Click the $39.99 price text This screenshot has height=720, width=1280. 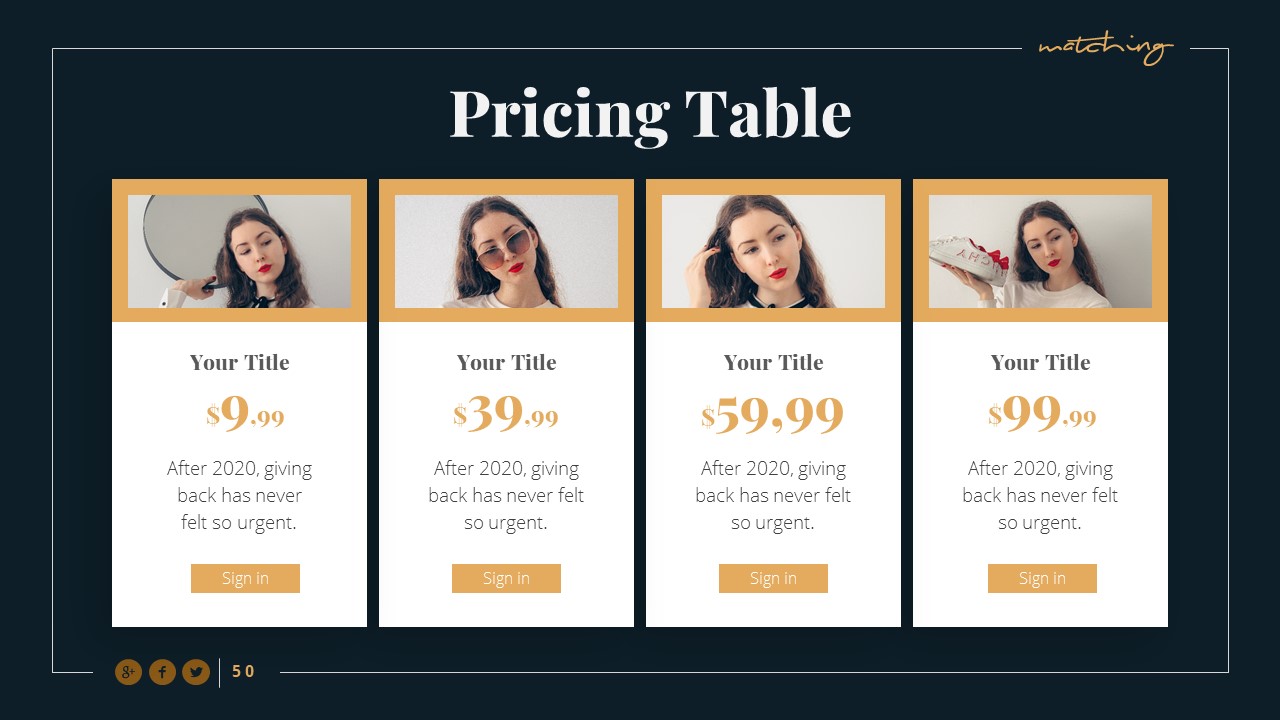[x=506, y=413]
